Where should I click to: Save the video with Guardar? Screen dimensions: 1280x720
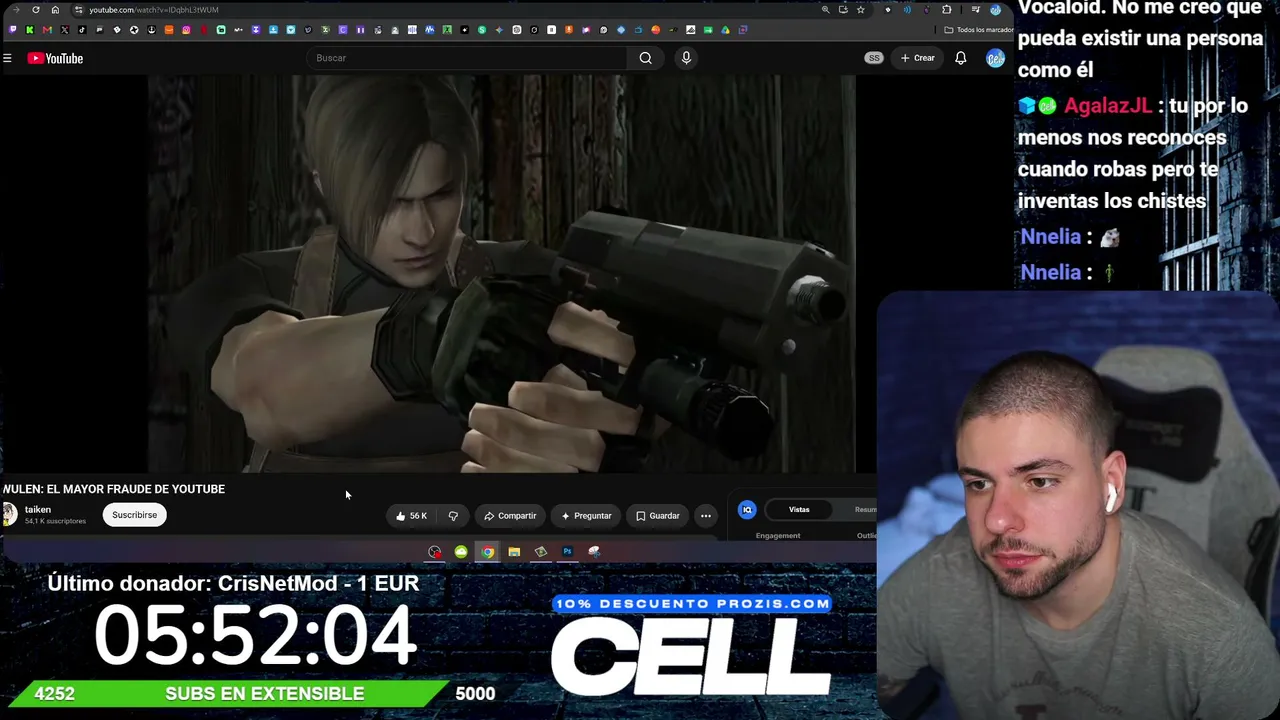658,516
